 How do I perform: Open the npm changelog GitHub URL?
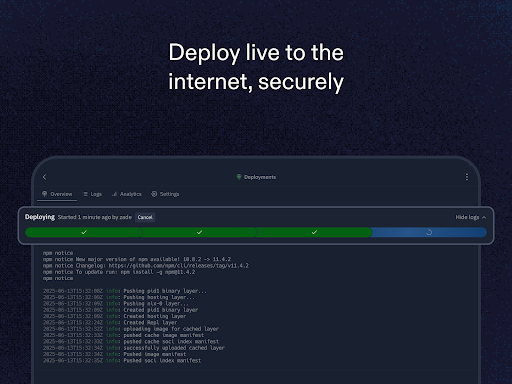[179, 266]
